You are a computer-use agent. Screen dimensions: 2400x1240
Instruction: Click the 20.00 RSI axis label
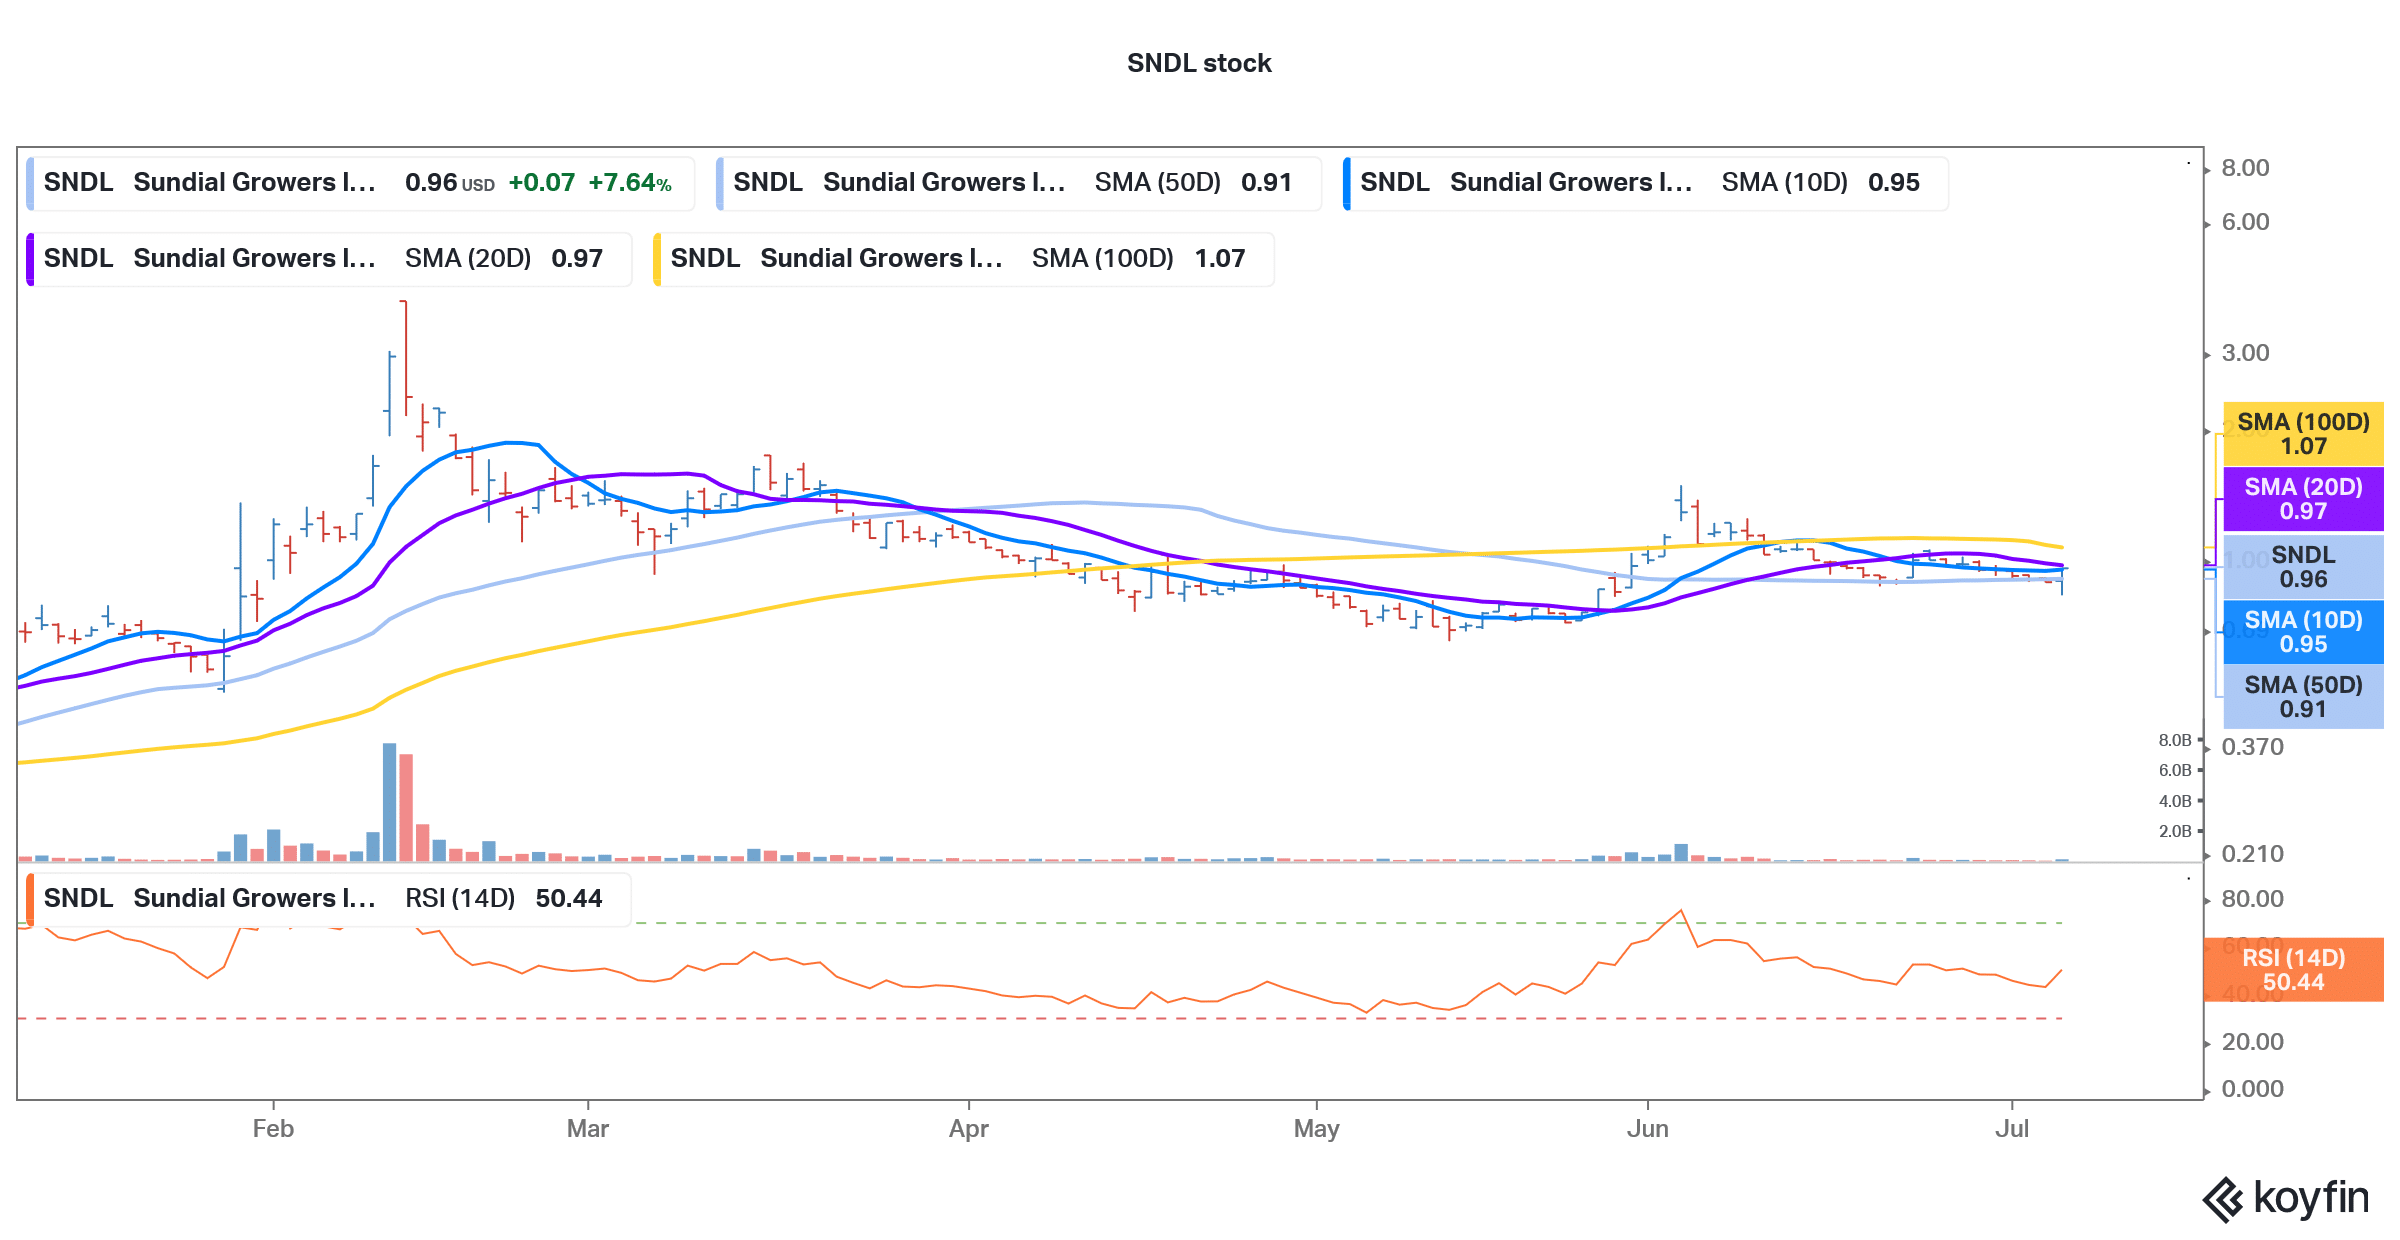(2252, 1042)
